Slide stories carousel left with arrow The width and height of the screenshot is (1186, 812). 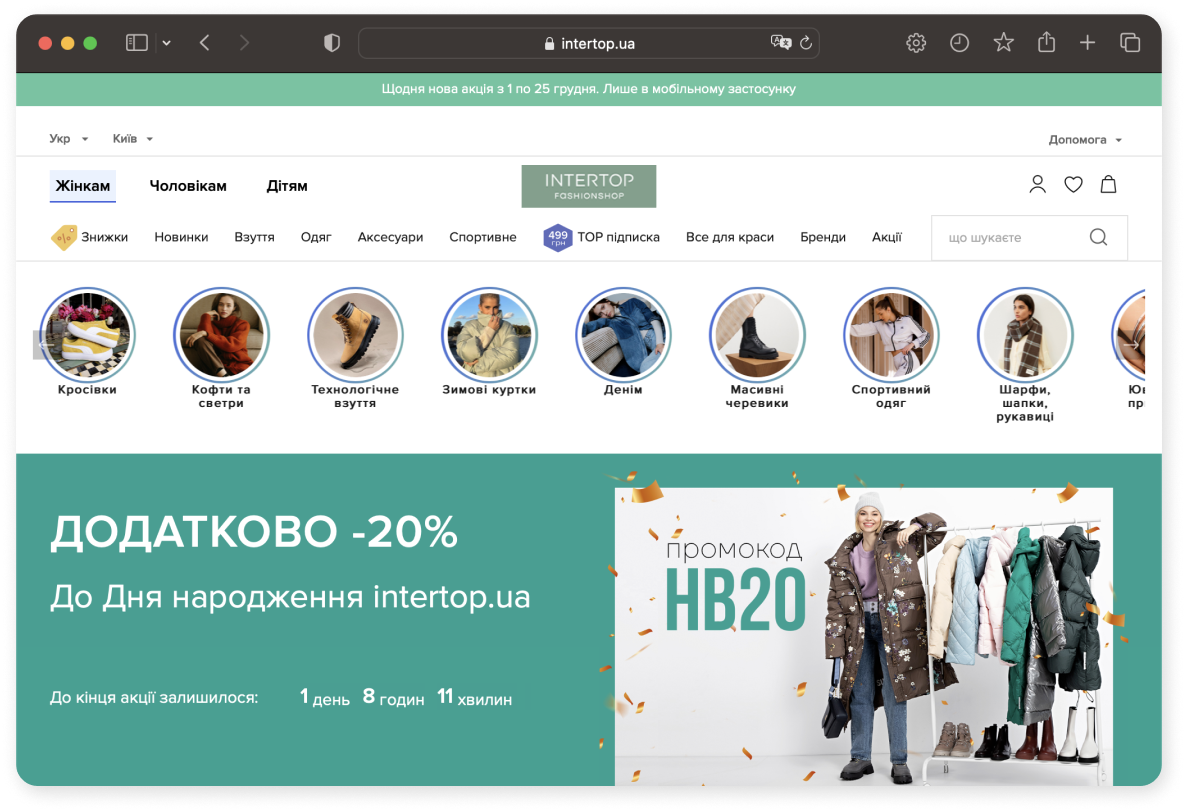[x=45, y=345]
